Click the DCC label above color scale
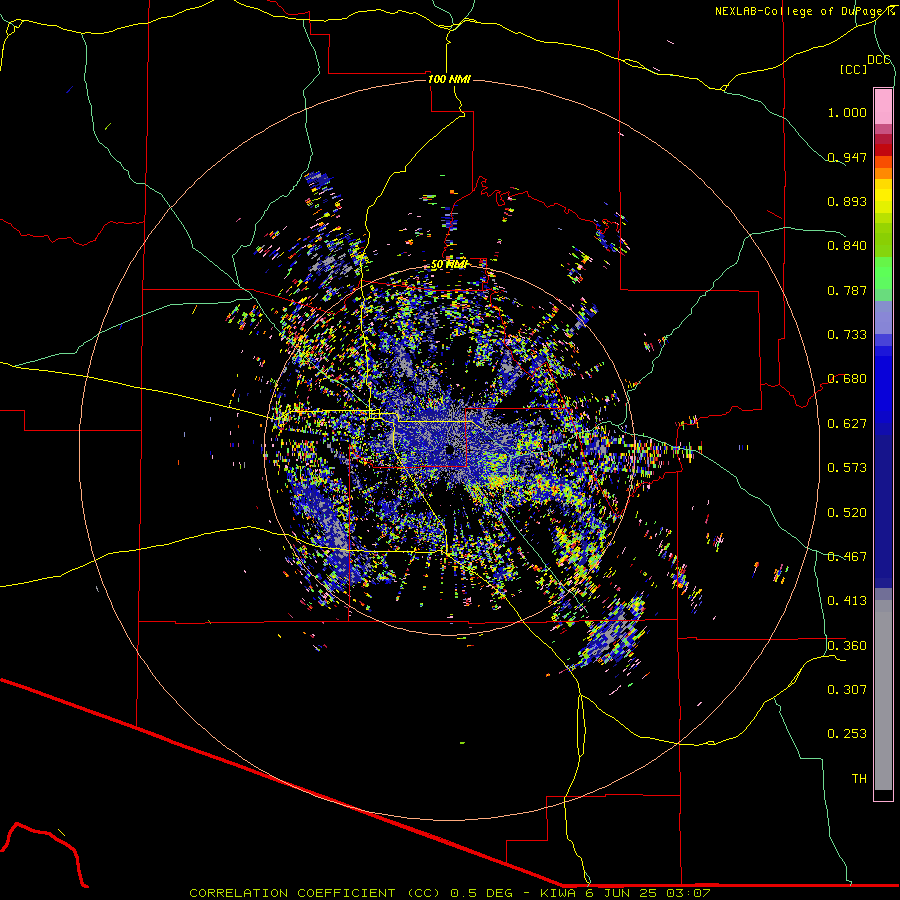900x900 pixels. click(x=878, y=60)
